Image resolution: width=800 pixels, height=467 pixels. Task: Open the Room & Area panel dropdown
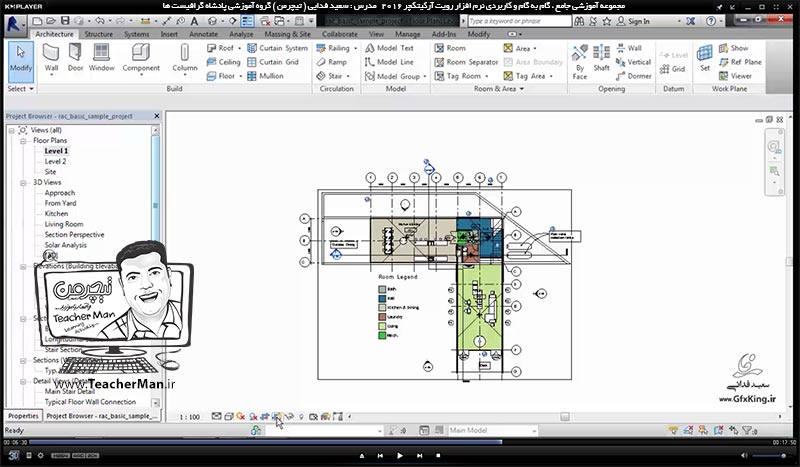pyautogui.click(x=498, y=89)
